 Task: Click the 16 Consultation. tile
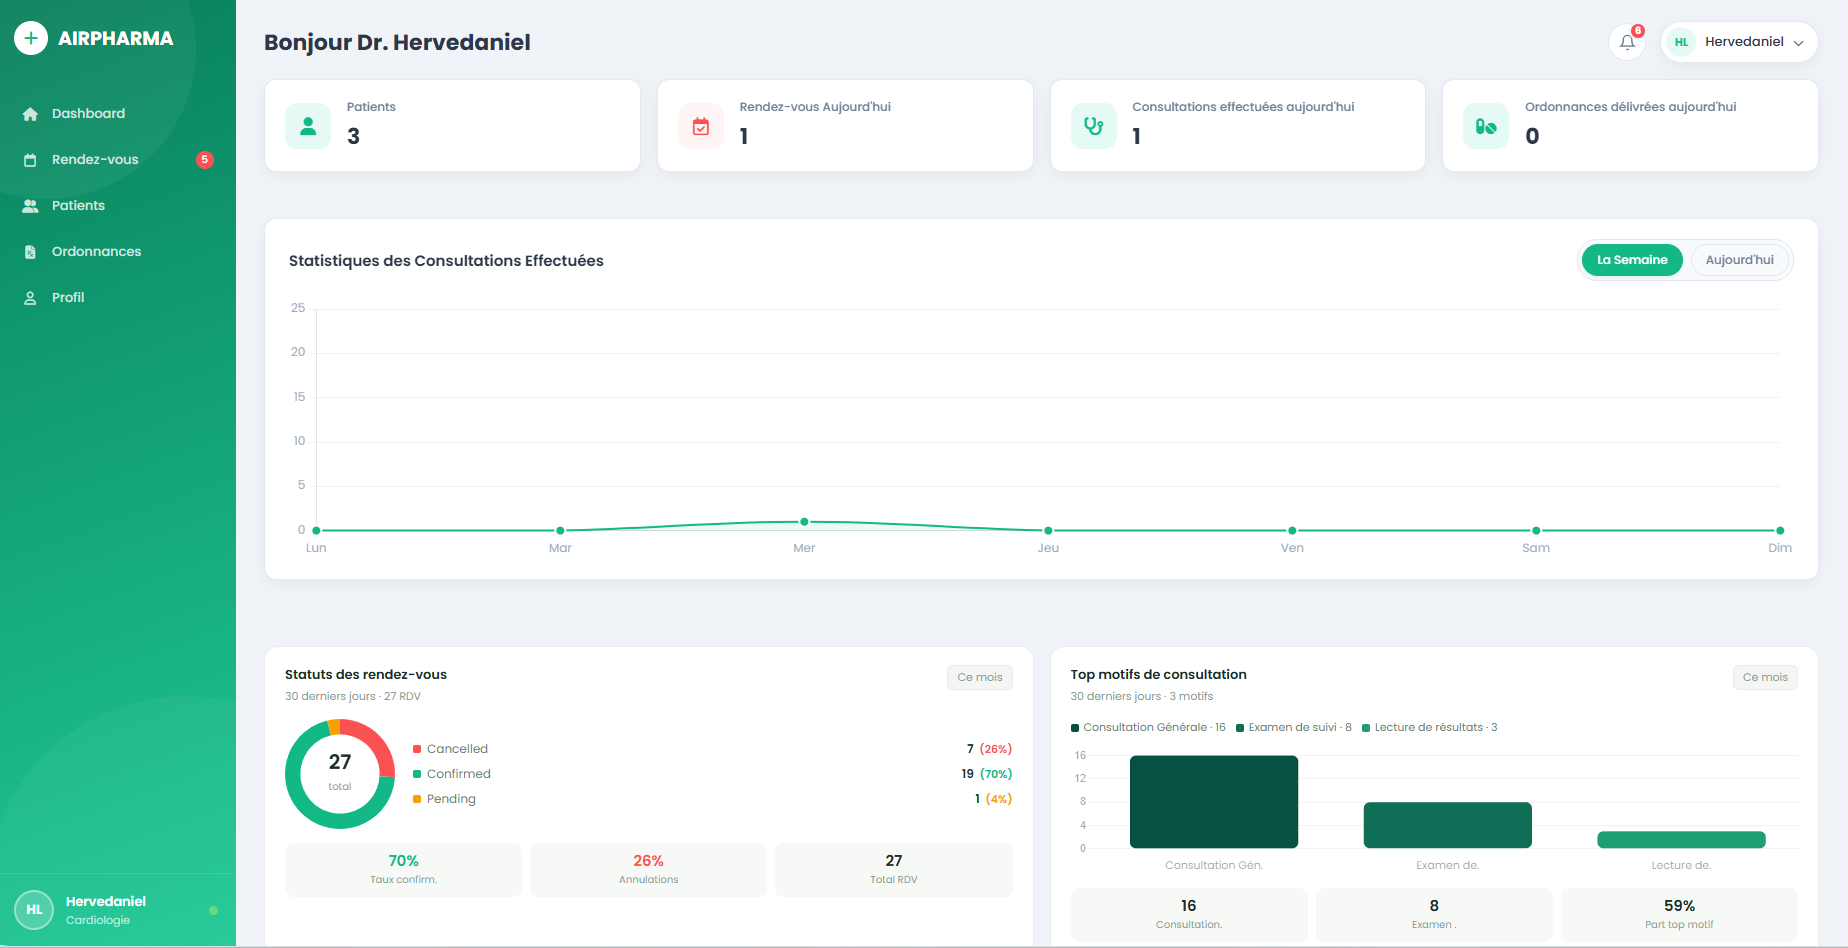point(1189,915)
